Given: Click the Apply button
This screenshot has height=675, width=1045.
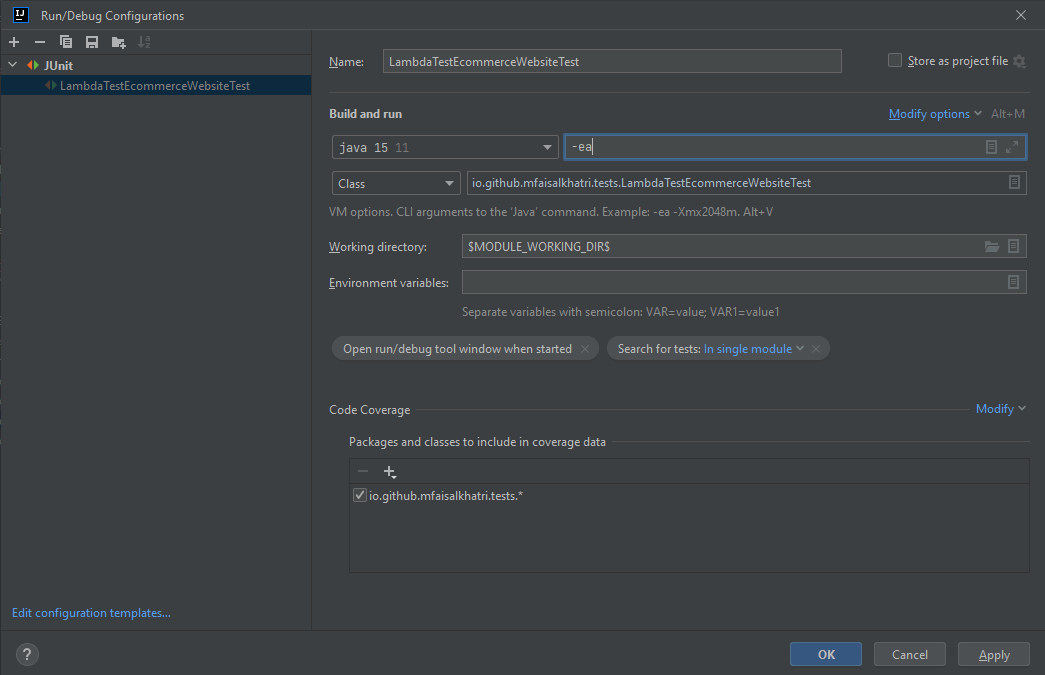Looking at the screenshot, I should [993, 655].
